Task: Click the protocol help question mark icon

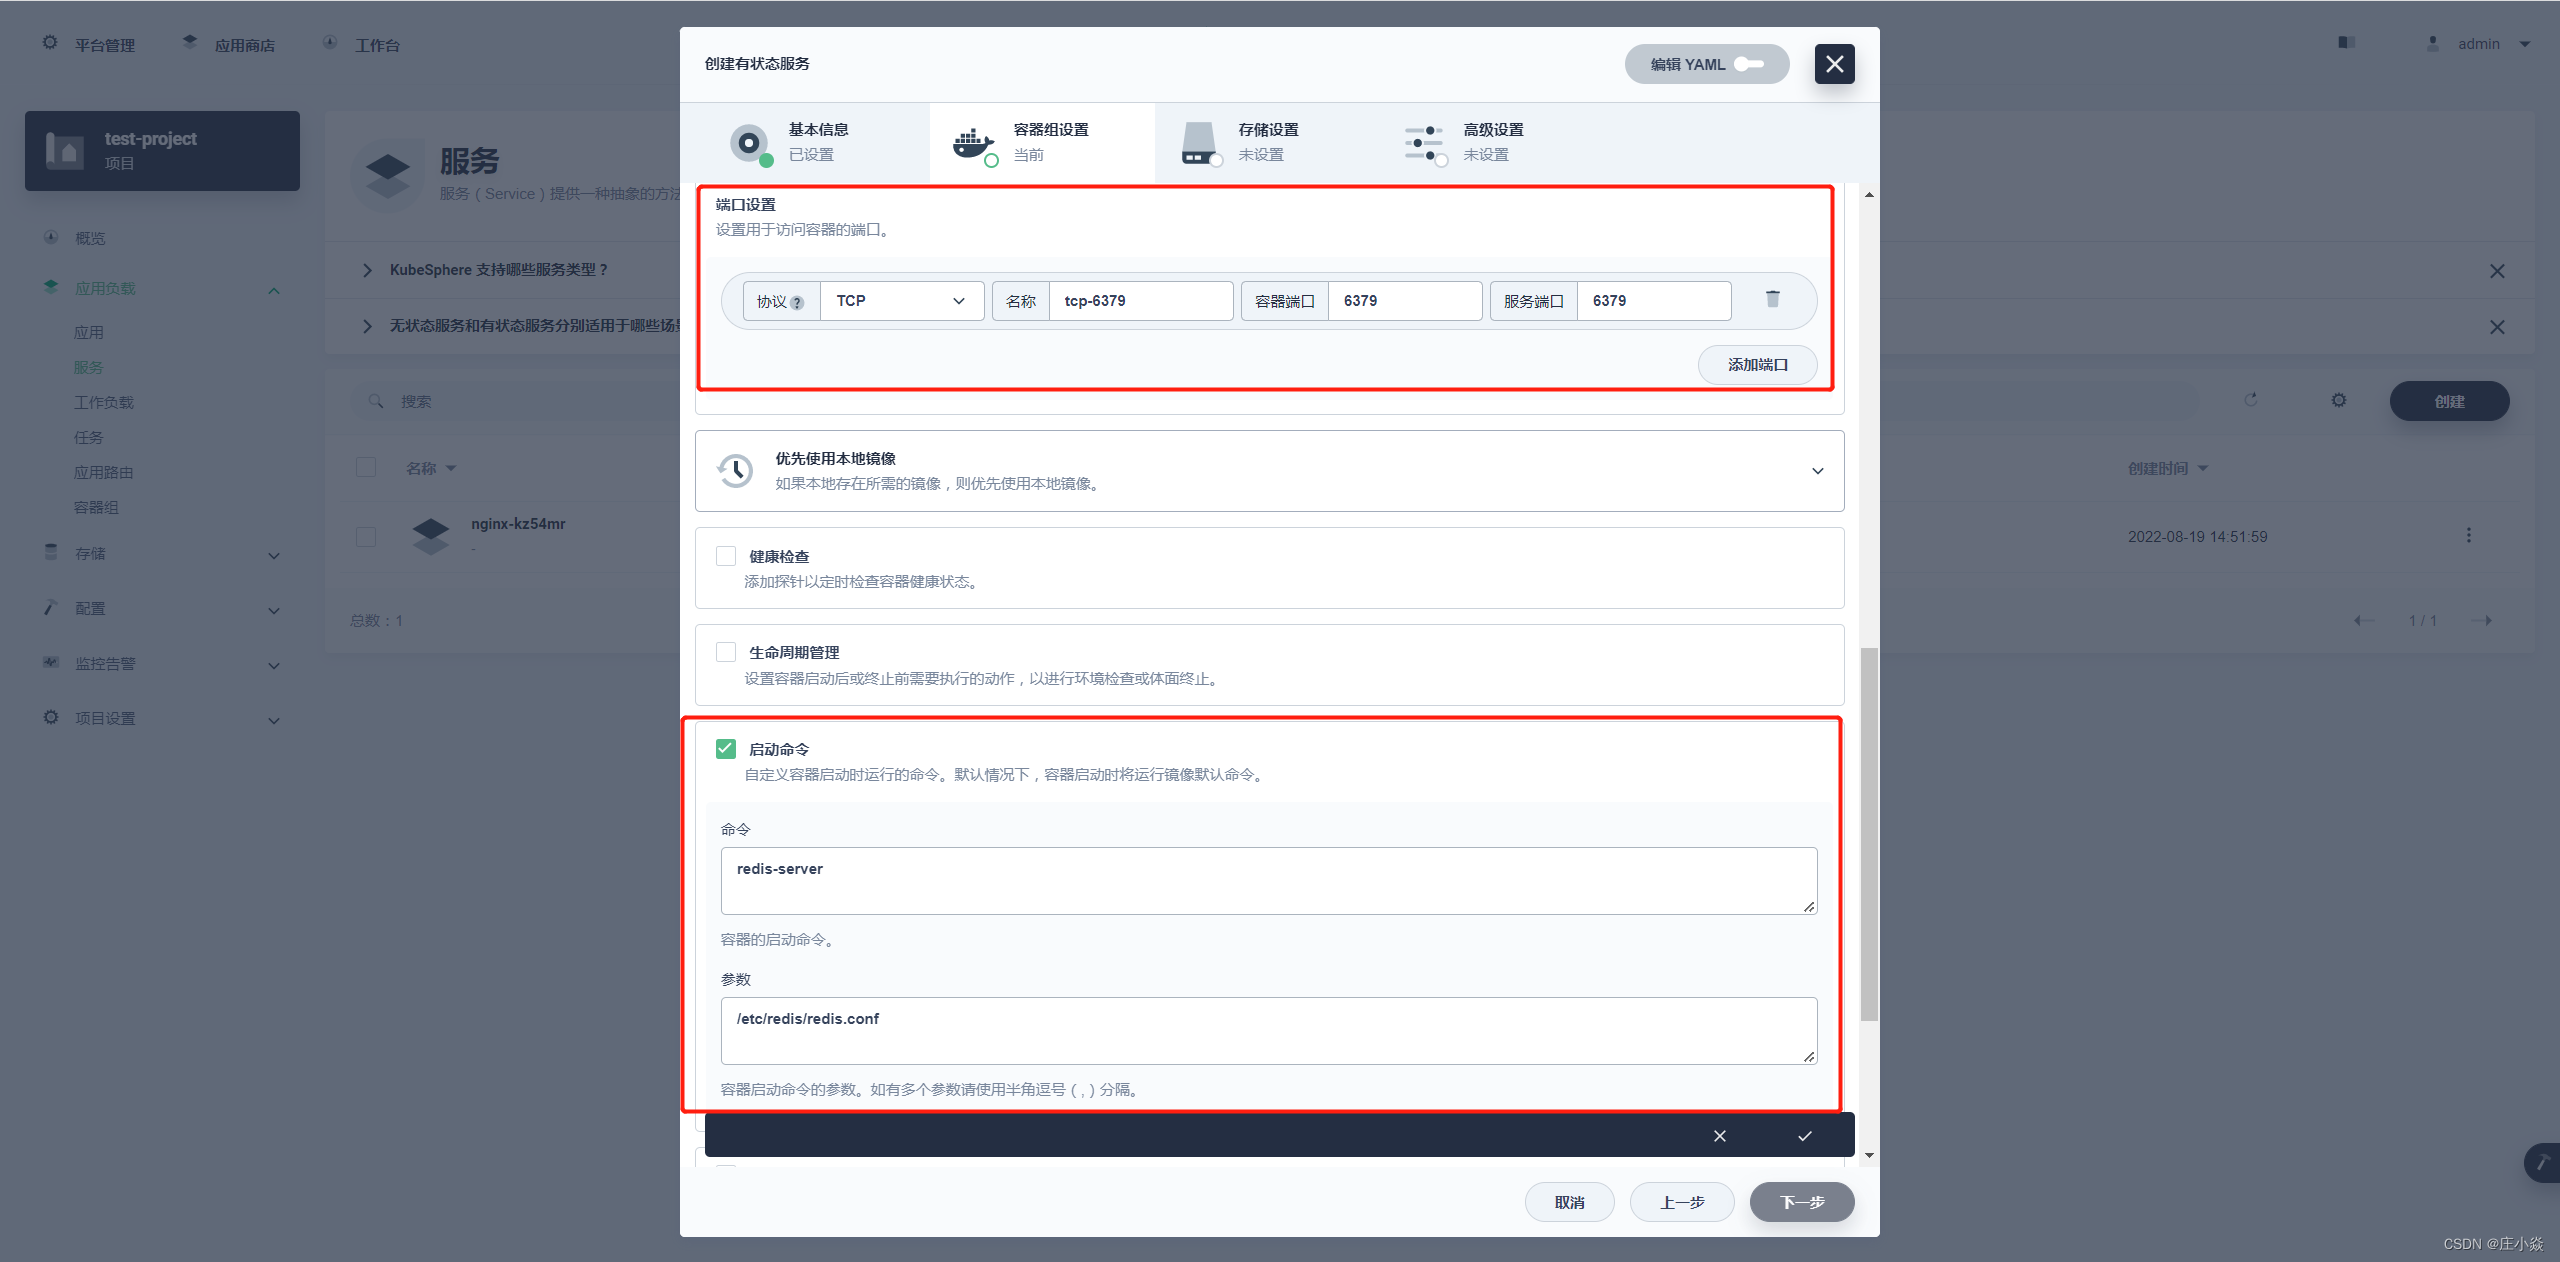Action: (x=797, y=303)
